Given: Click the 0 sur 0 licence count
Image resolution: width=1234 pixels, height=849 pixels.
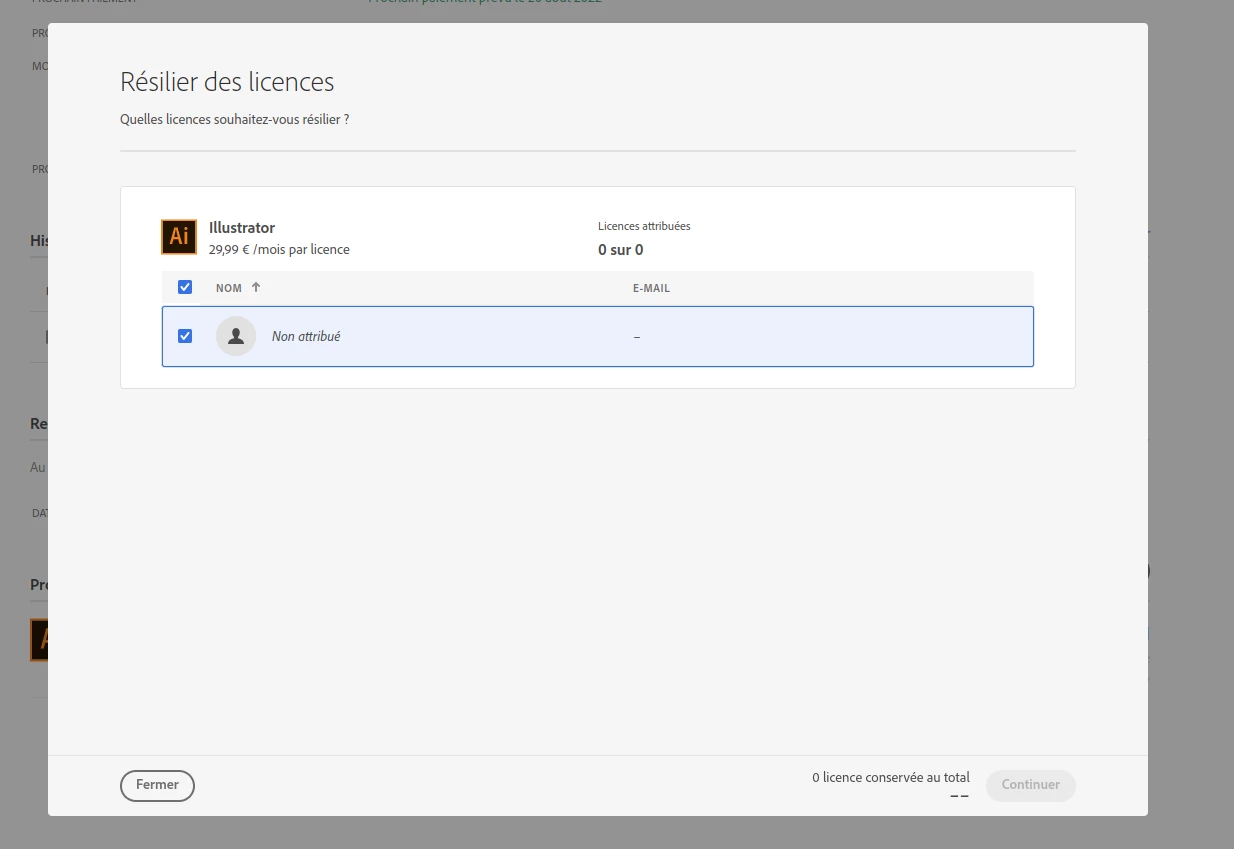Looking at the screenshot, I should tap(621, 250).
